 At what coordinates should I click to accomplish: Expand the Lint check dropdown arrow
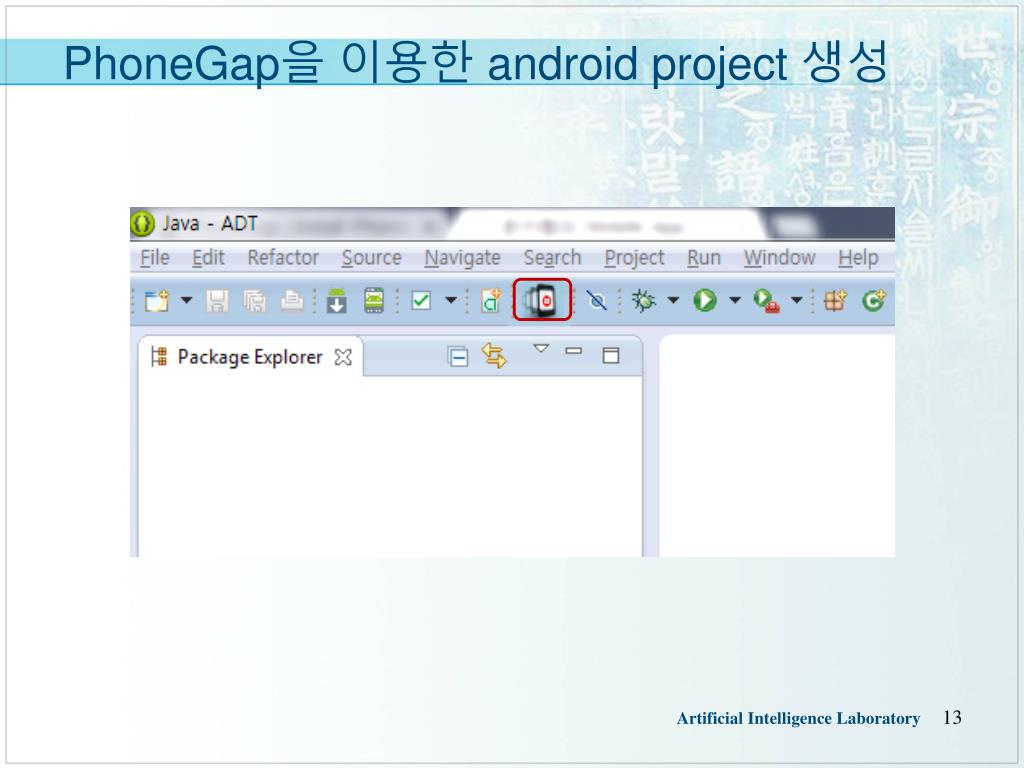pyautogui.click(x=451, y=300)
